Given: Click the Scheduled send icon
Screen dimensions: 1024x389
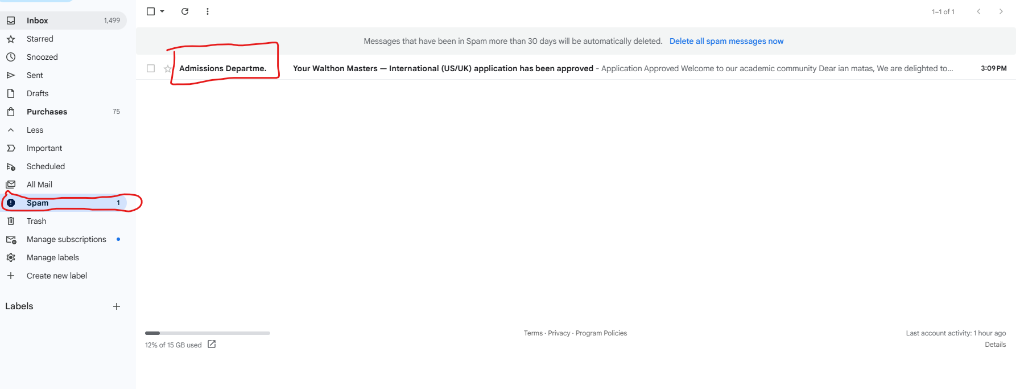Looking at the screenshot, I should (10, 166).
